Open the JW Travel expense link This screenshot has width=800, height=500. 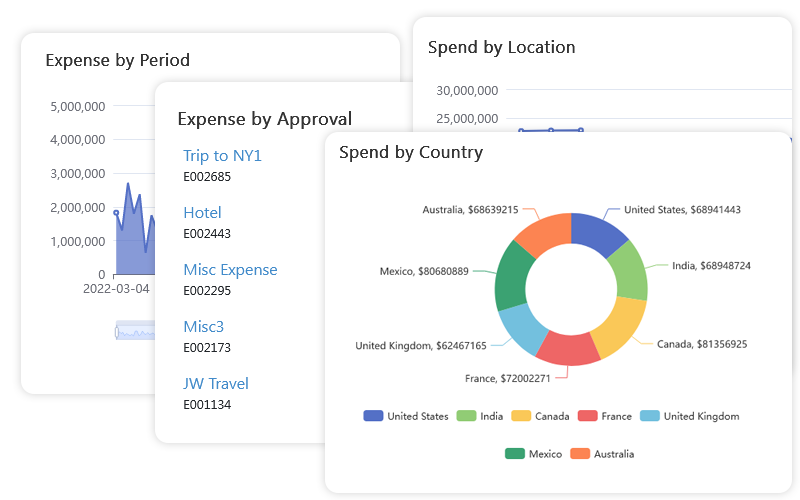tap(216, 384)
